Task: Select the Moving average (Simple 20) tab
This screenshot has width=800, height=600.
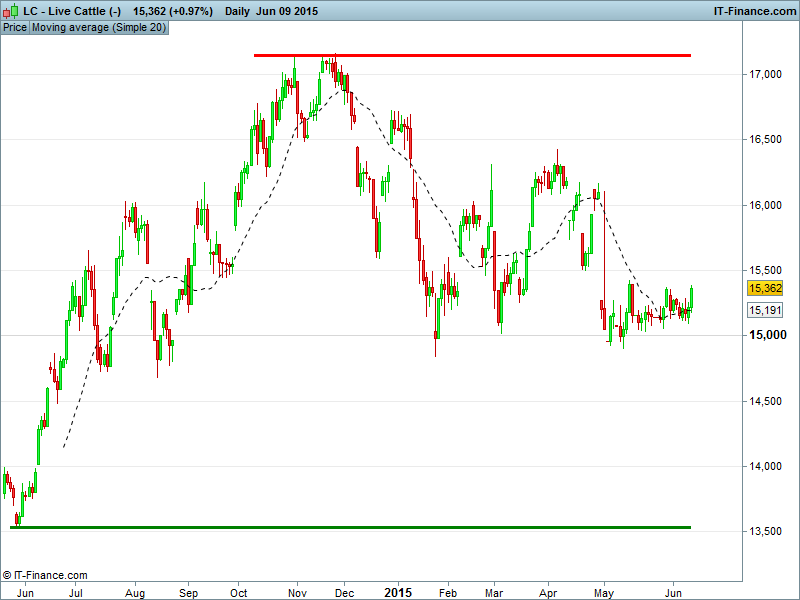Action: click(x=99, y=28)
